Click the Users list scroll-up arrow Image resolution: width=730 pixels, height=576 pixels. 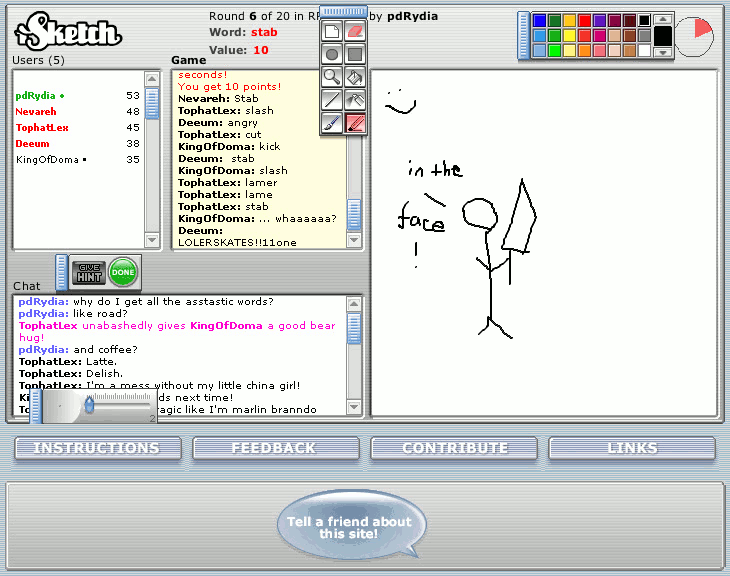click(x=152, y=79)
